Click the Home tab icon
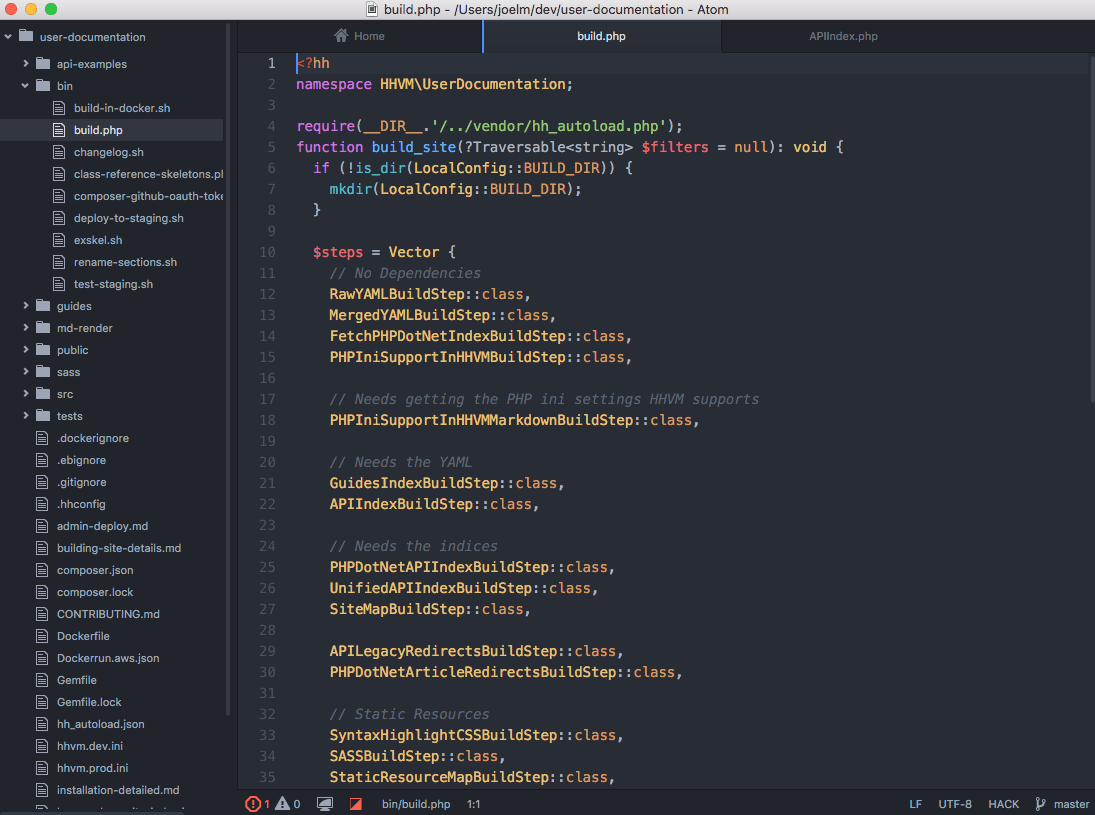1095x815 pixels. pos(341,36)
